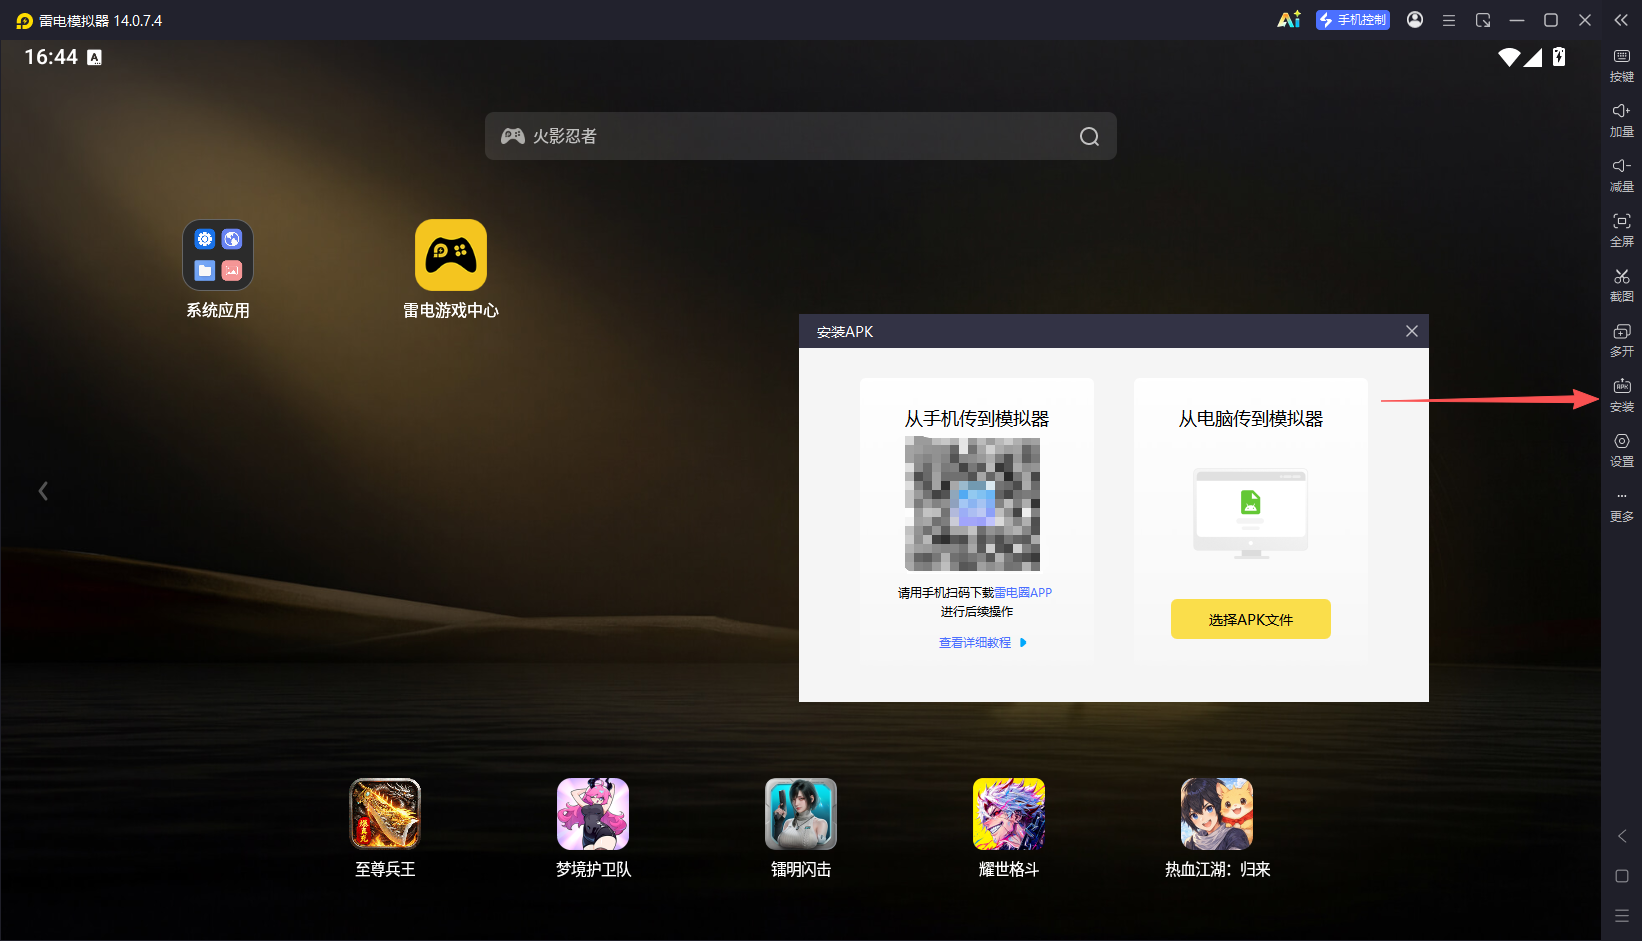Viewport: 1642px width, 941px height.
Task: Open the 按键 keyboard mapping tool
Action: pyautogui.click(x=1621, y=65)
